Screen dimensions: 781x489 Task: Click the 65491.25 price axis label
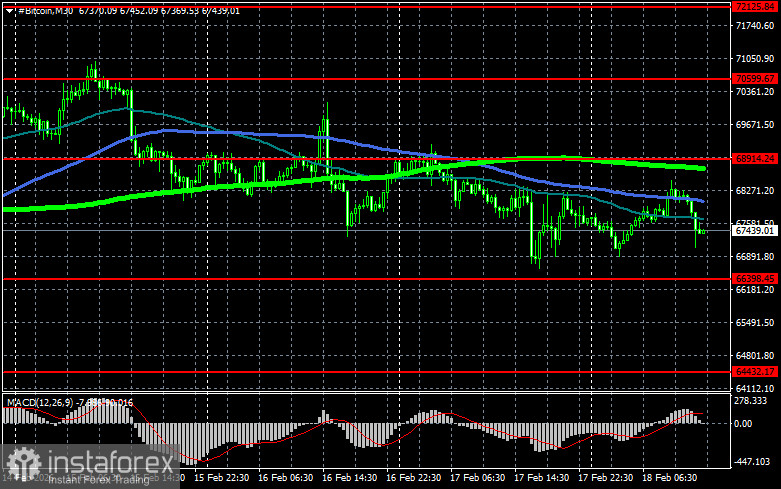click(x=754, y=323)
